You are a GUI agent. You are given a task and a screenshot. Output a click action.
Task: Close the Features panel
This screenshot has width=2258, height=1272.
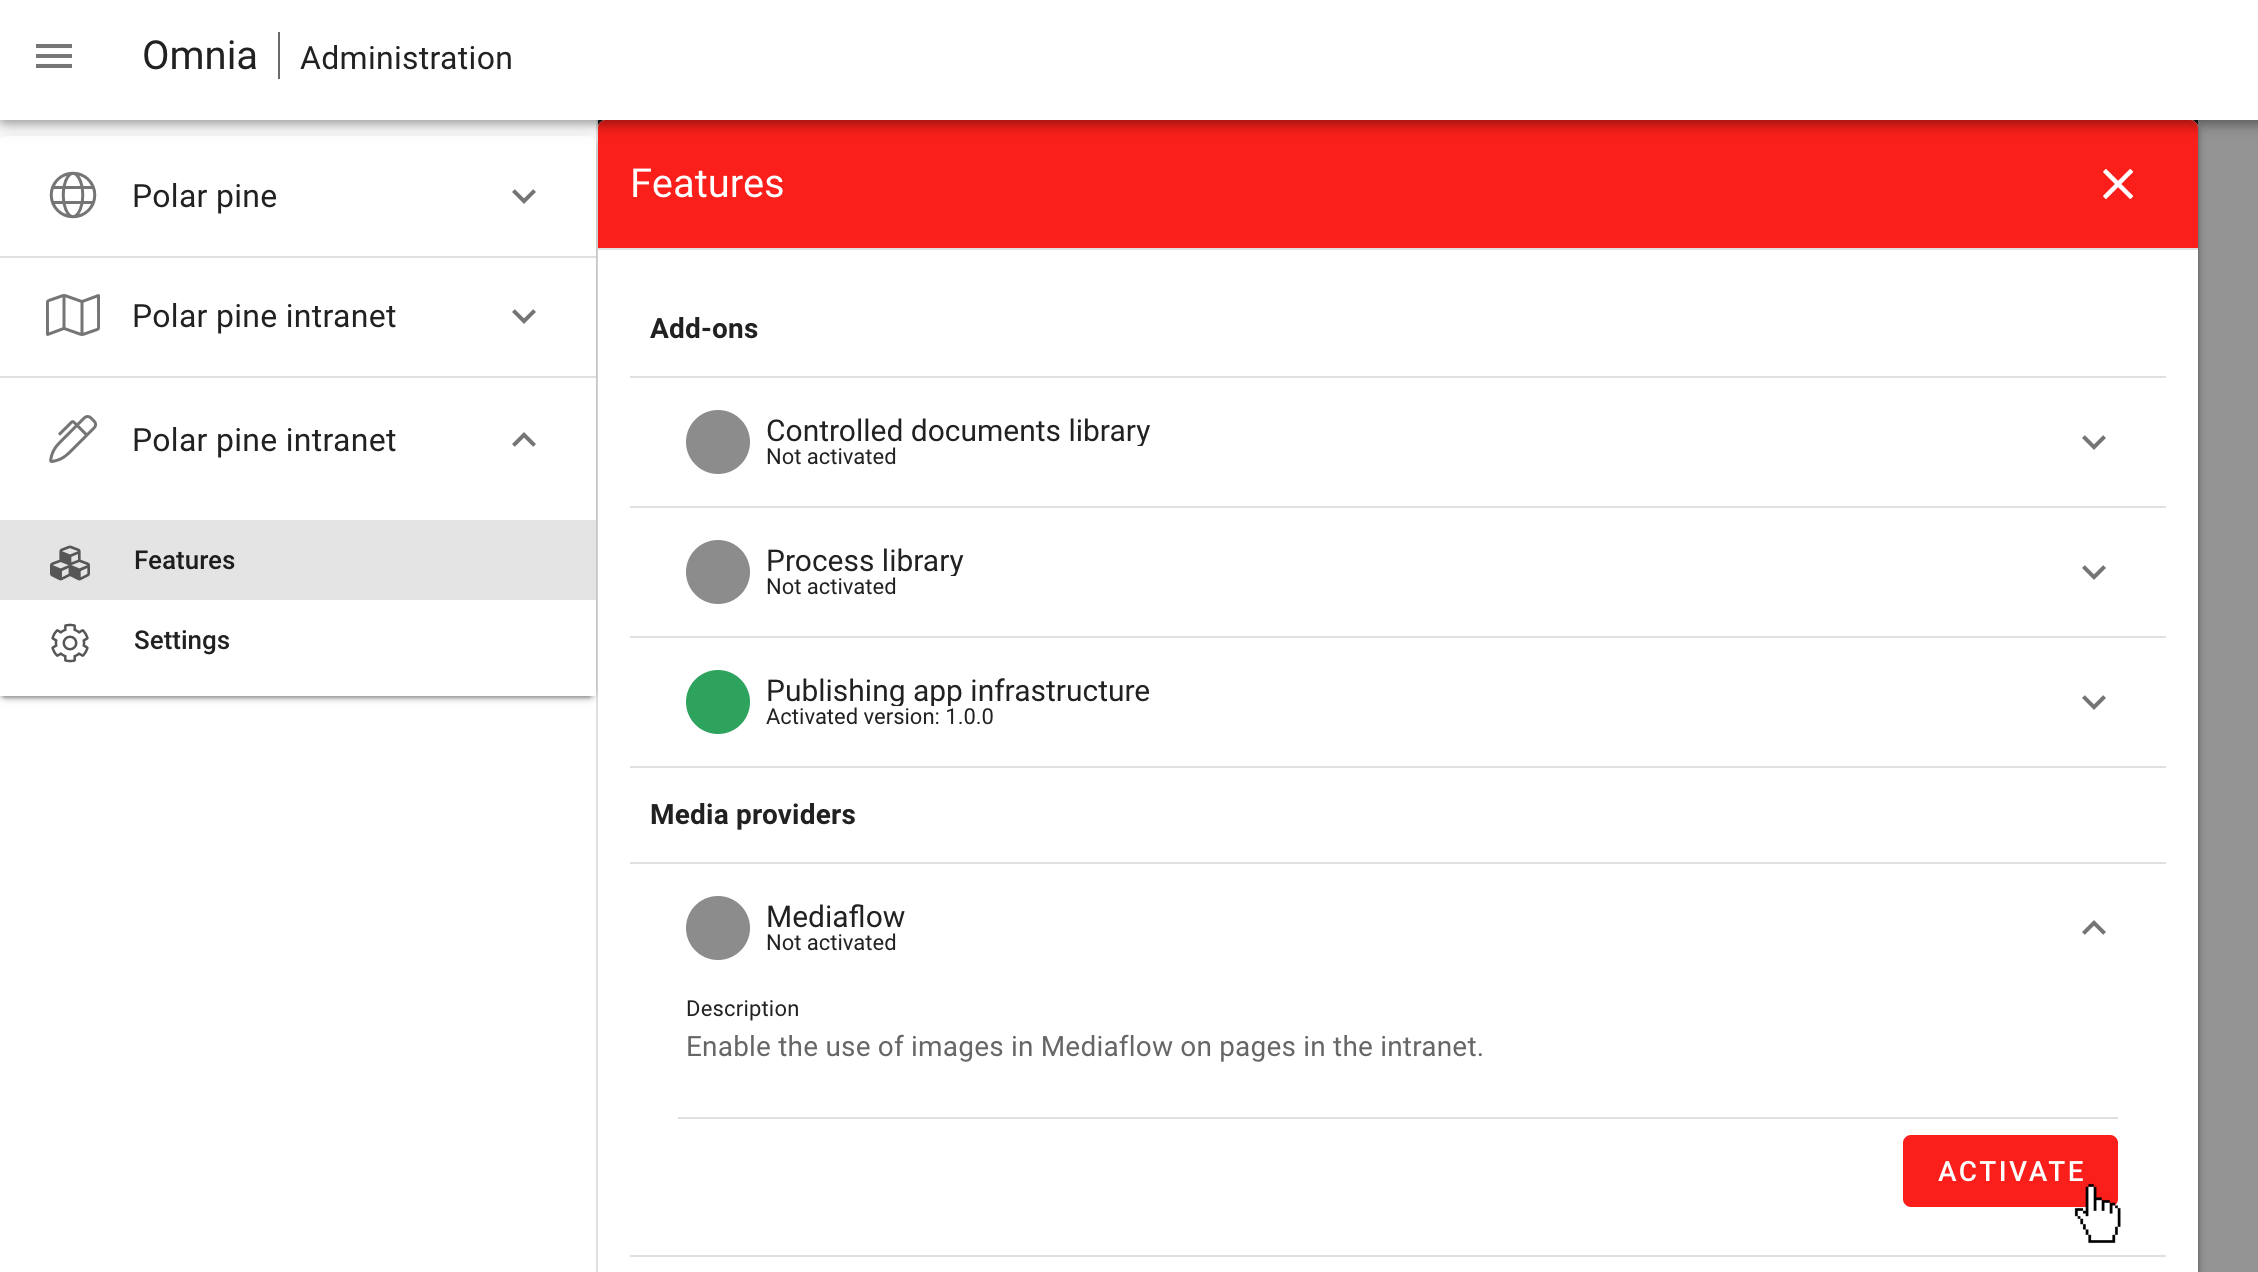[2117, 184]
